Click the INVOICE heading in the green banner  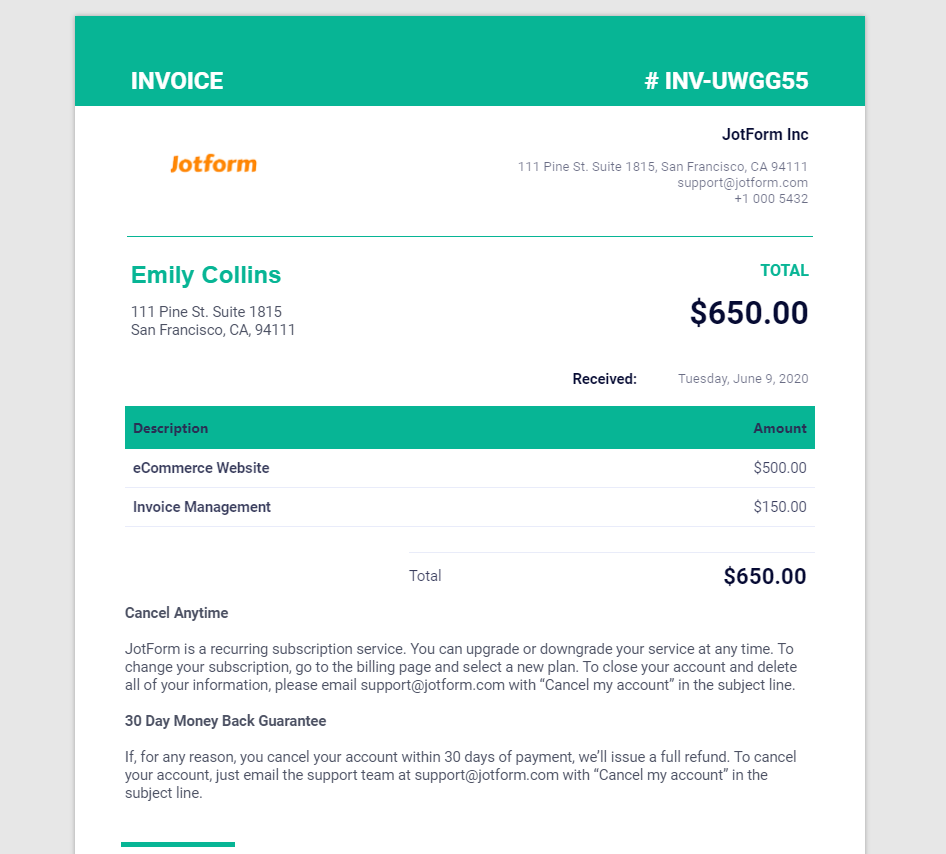tap(177, 81)
